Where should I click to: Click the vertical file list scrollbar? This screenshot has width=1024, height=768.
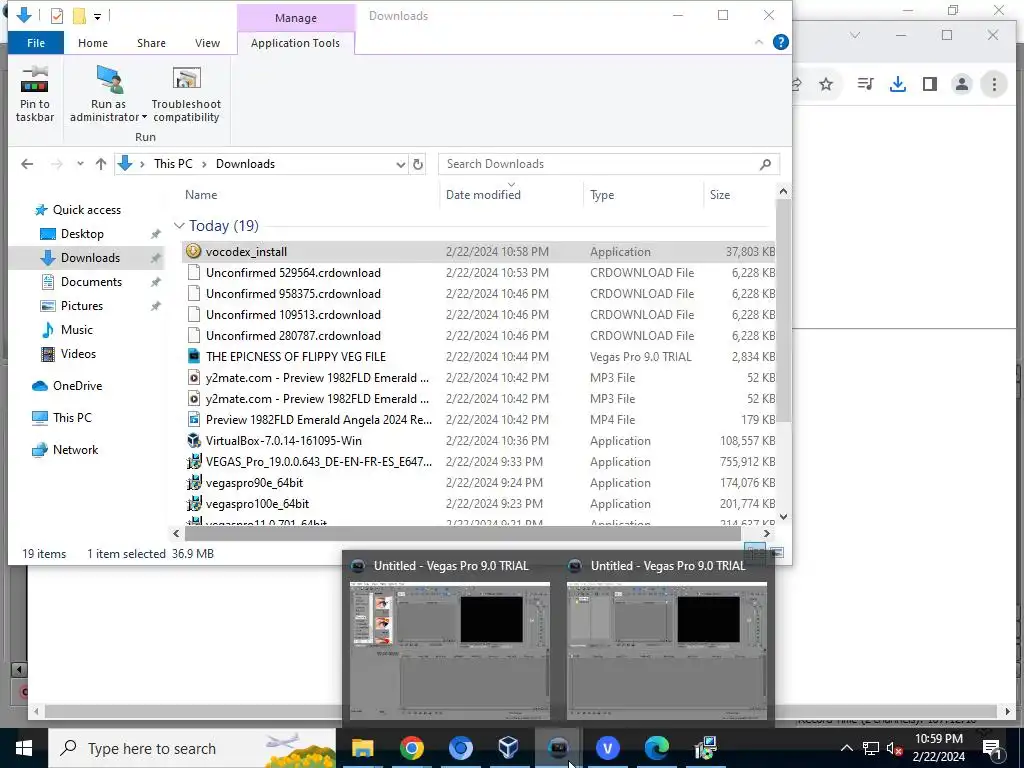point(783,310)
